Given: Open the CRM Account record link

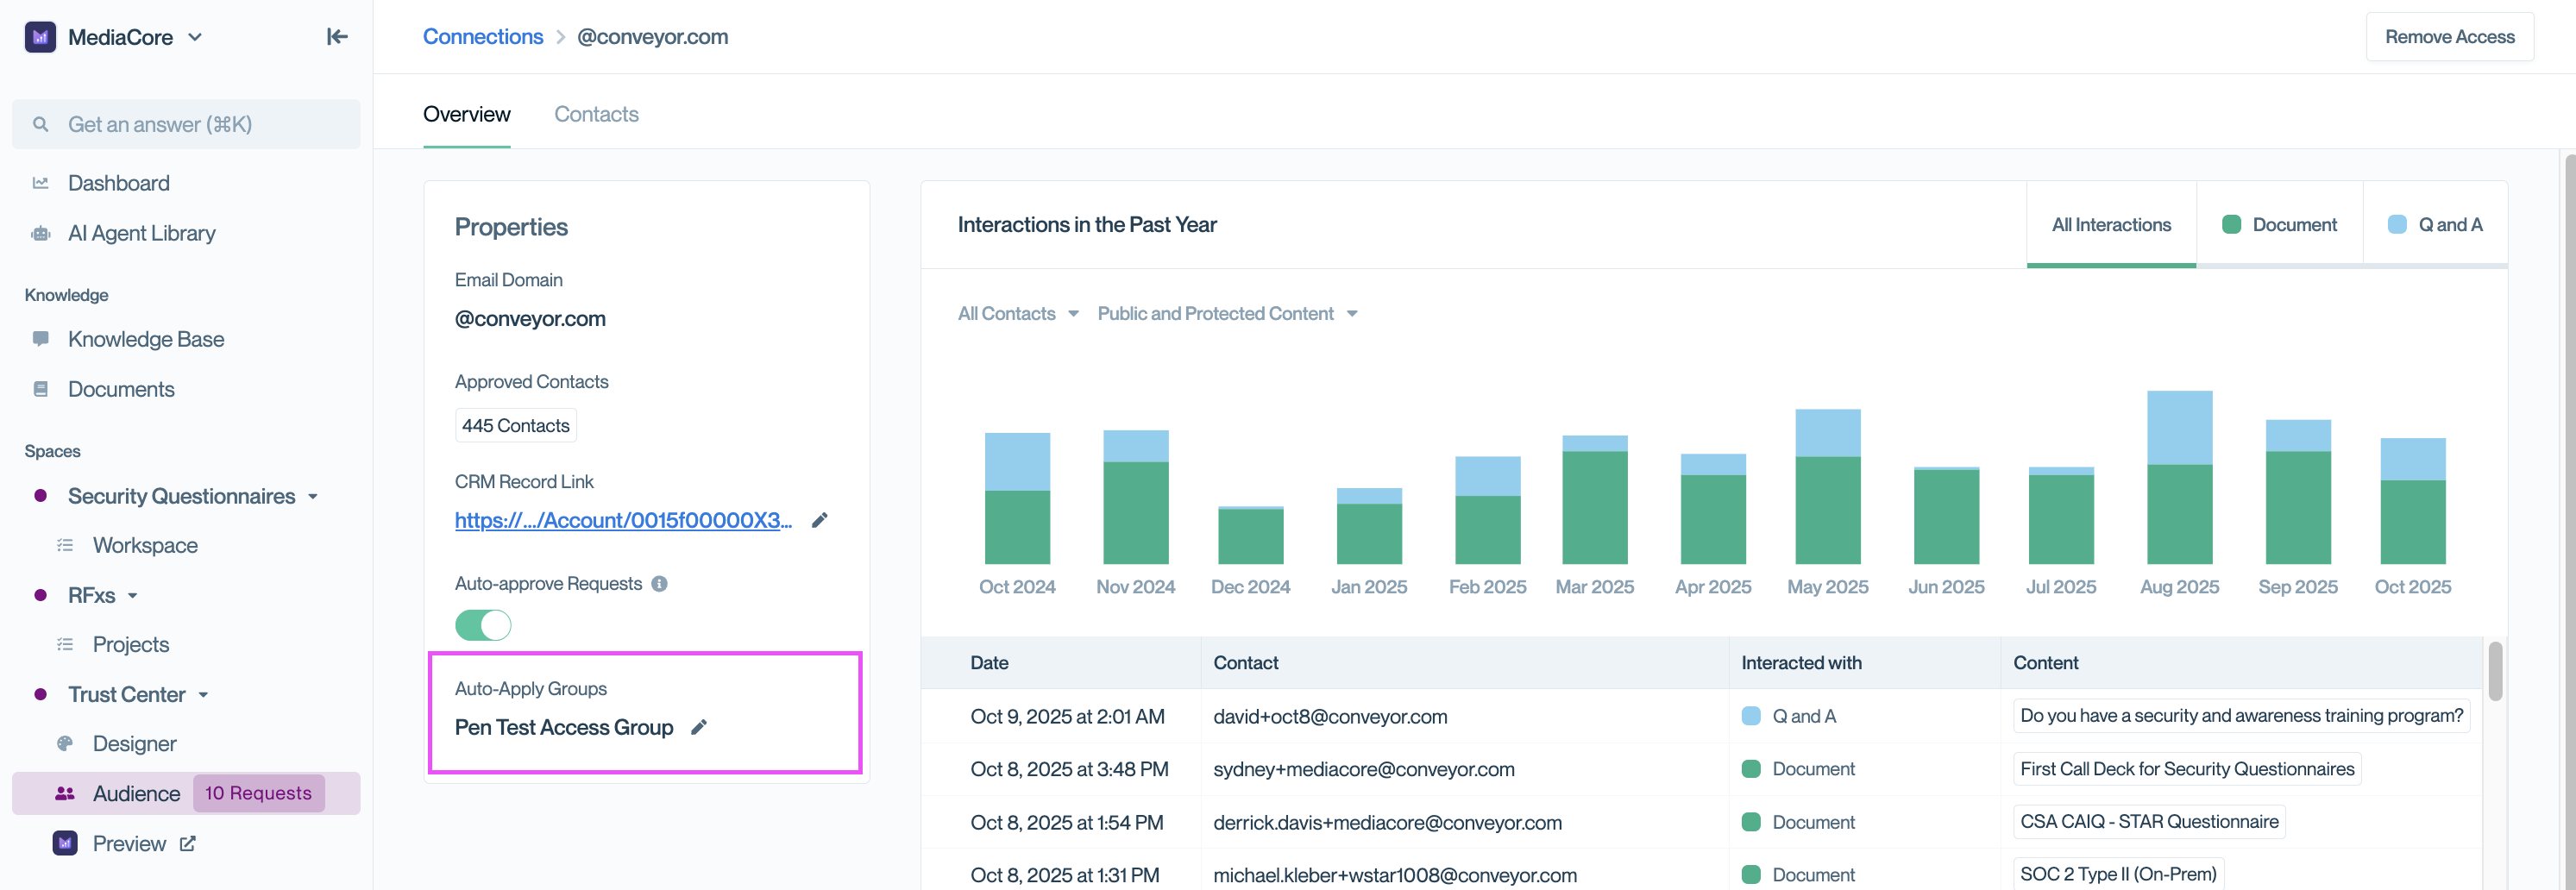Looking at the screenshot, I should (623, 520).
